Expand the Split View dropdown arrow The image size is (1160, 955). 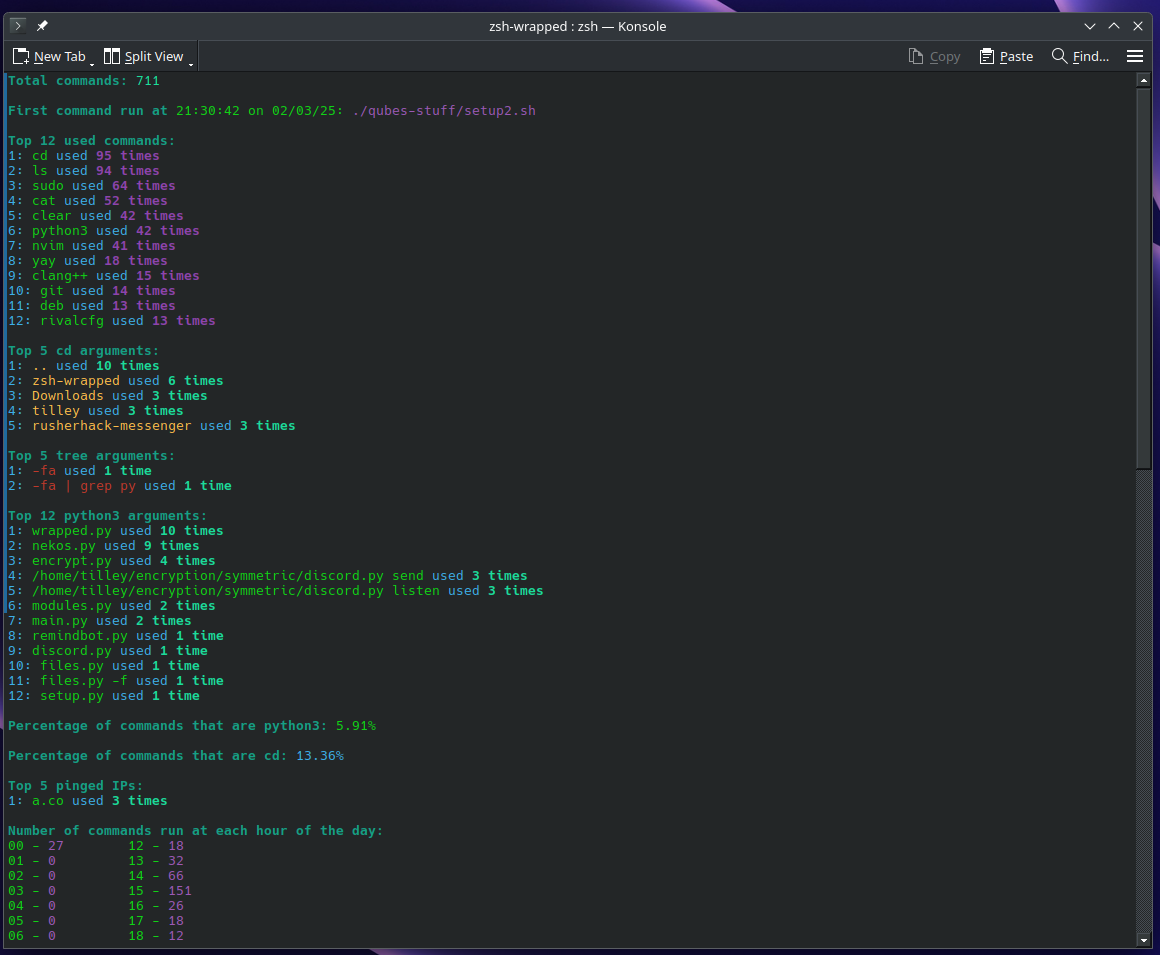pos(191,65)
